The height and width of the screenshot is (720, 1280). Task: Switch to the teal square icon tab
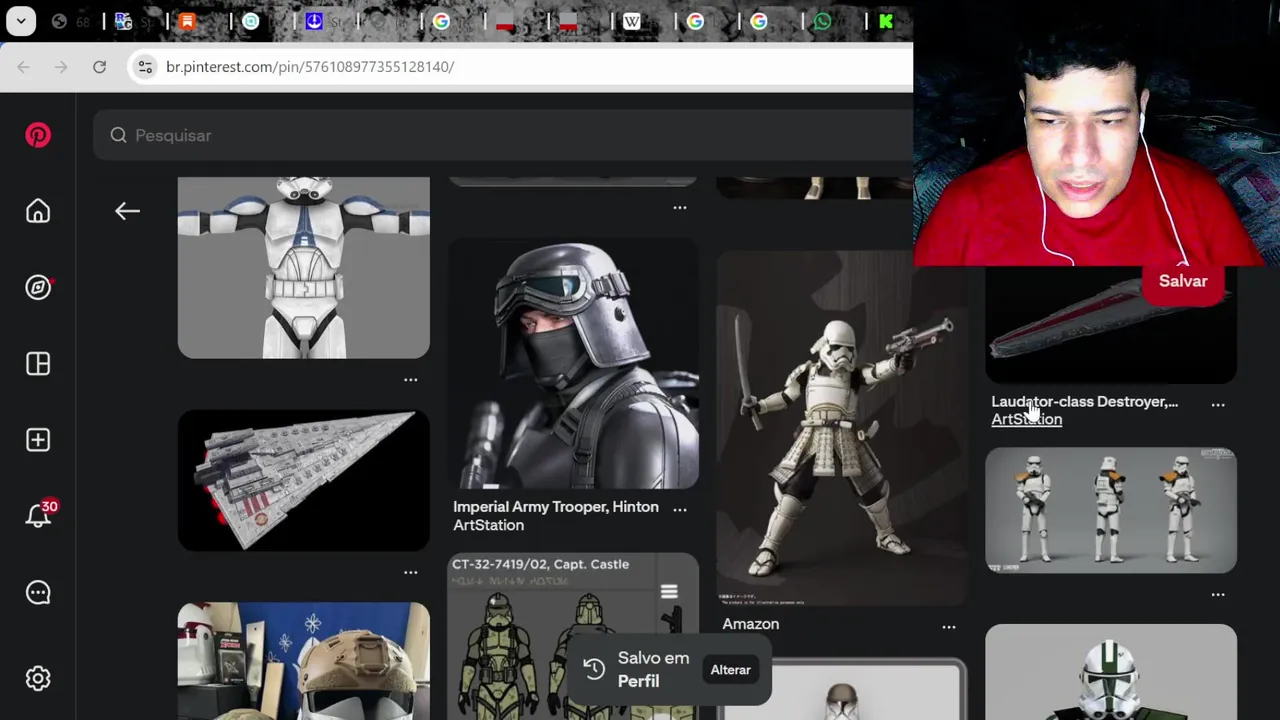coord(251,21)
